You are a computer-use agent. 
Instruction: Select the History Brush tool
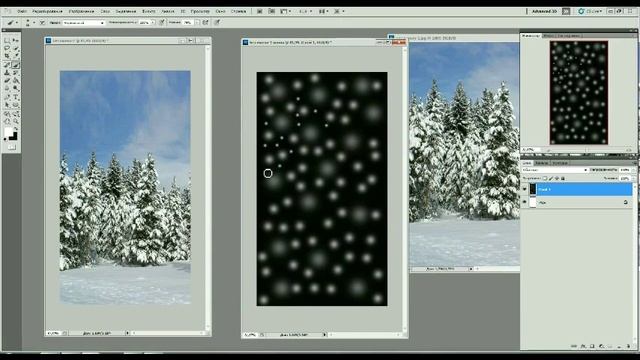(x=16, y=73)
